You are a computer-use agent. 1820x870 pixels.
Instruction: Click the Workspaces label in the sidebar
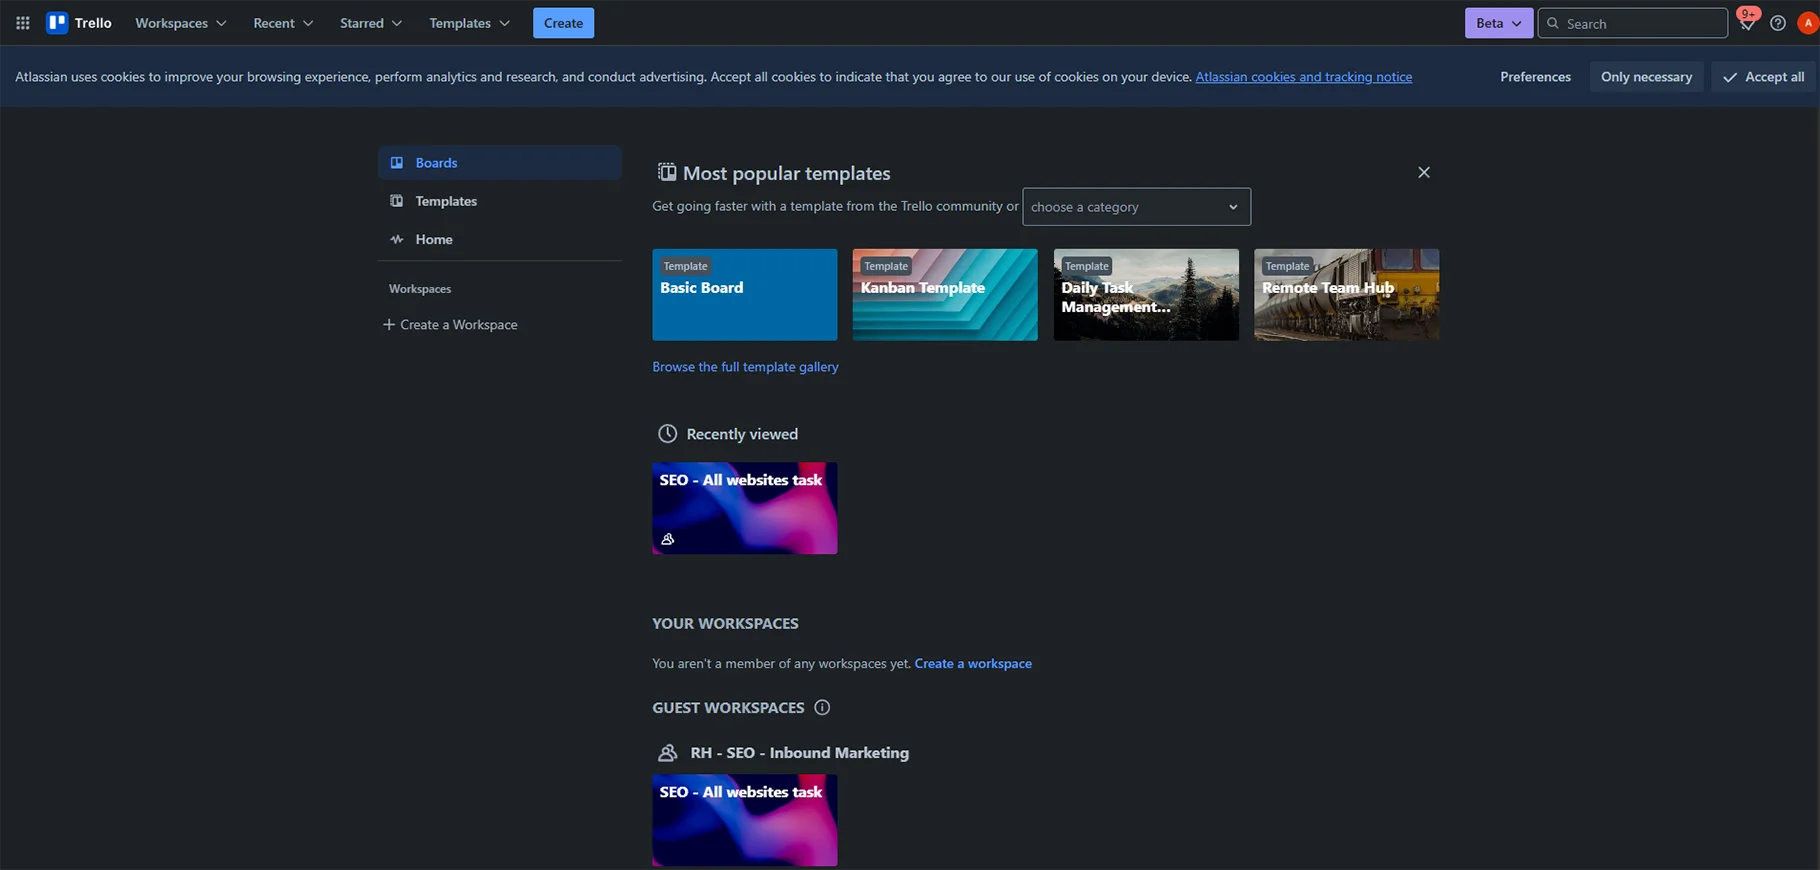(420, 289)
